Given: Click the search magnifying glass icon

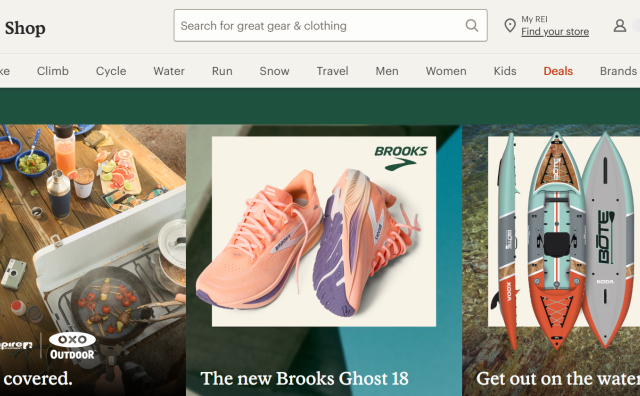Looking at the screenshot, I should 472,25.
